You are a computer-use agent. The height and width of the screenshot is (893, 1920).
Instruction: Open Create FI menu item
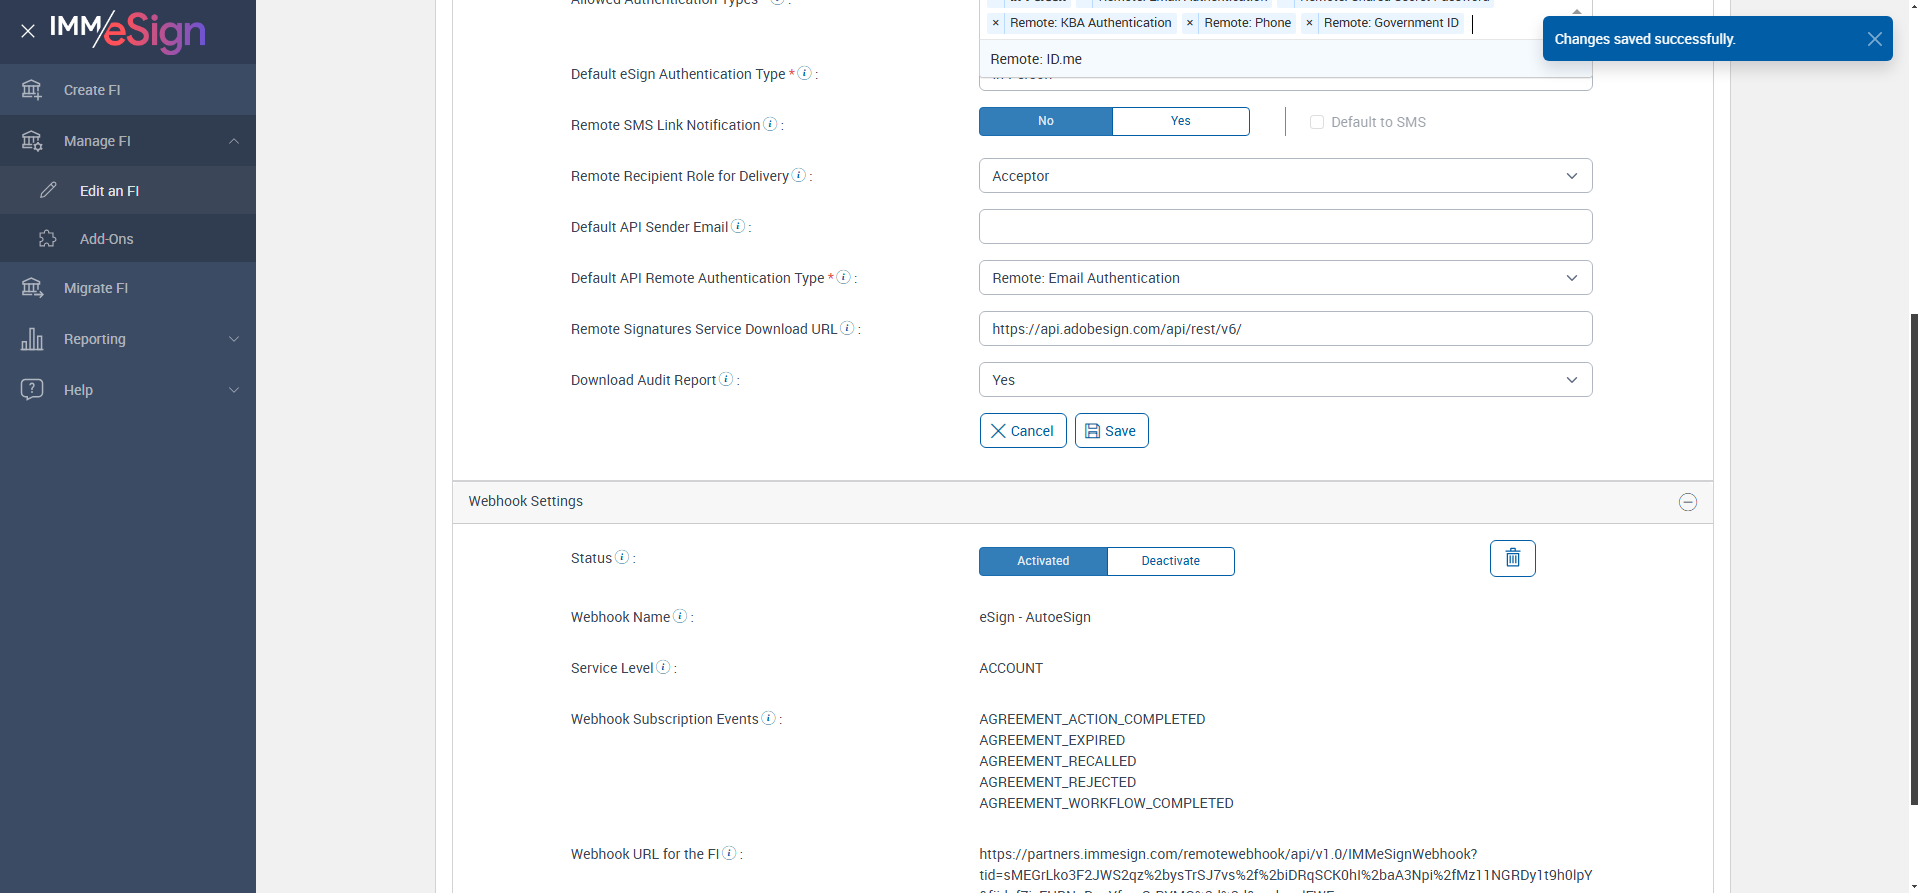pyautogui.click(x=128, y=90)
